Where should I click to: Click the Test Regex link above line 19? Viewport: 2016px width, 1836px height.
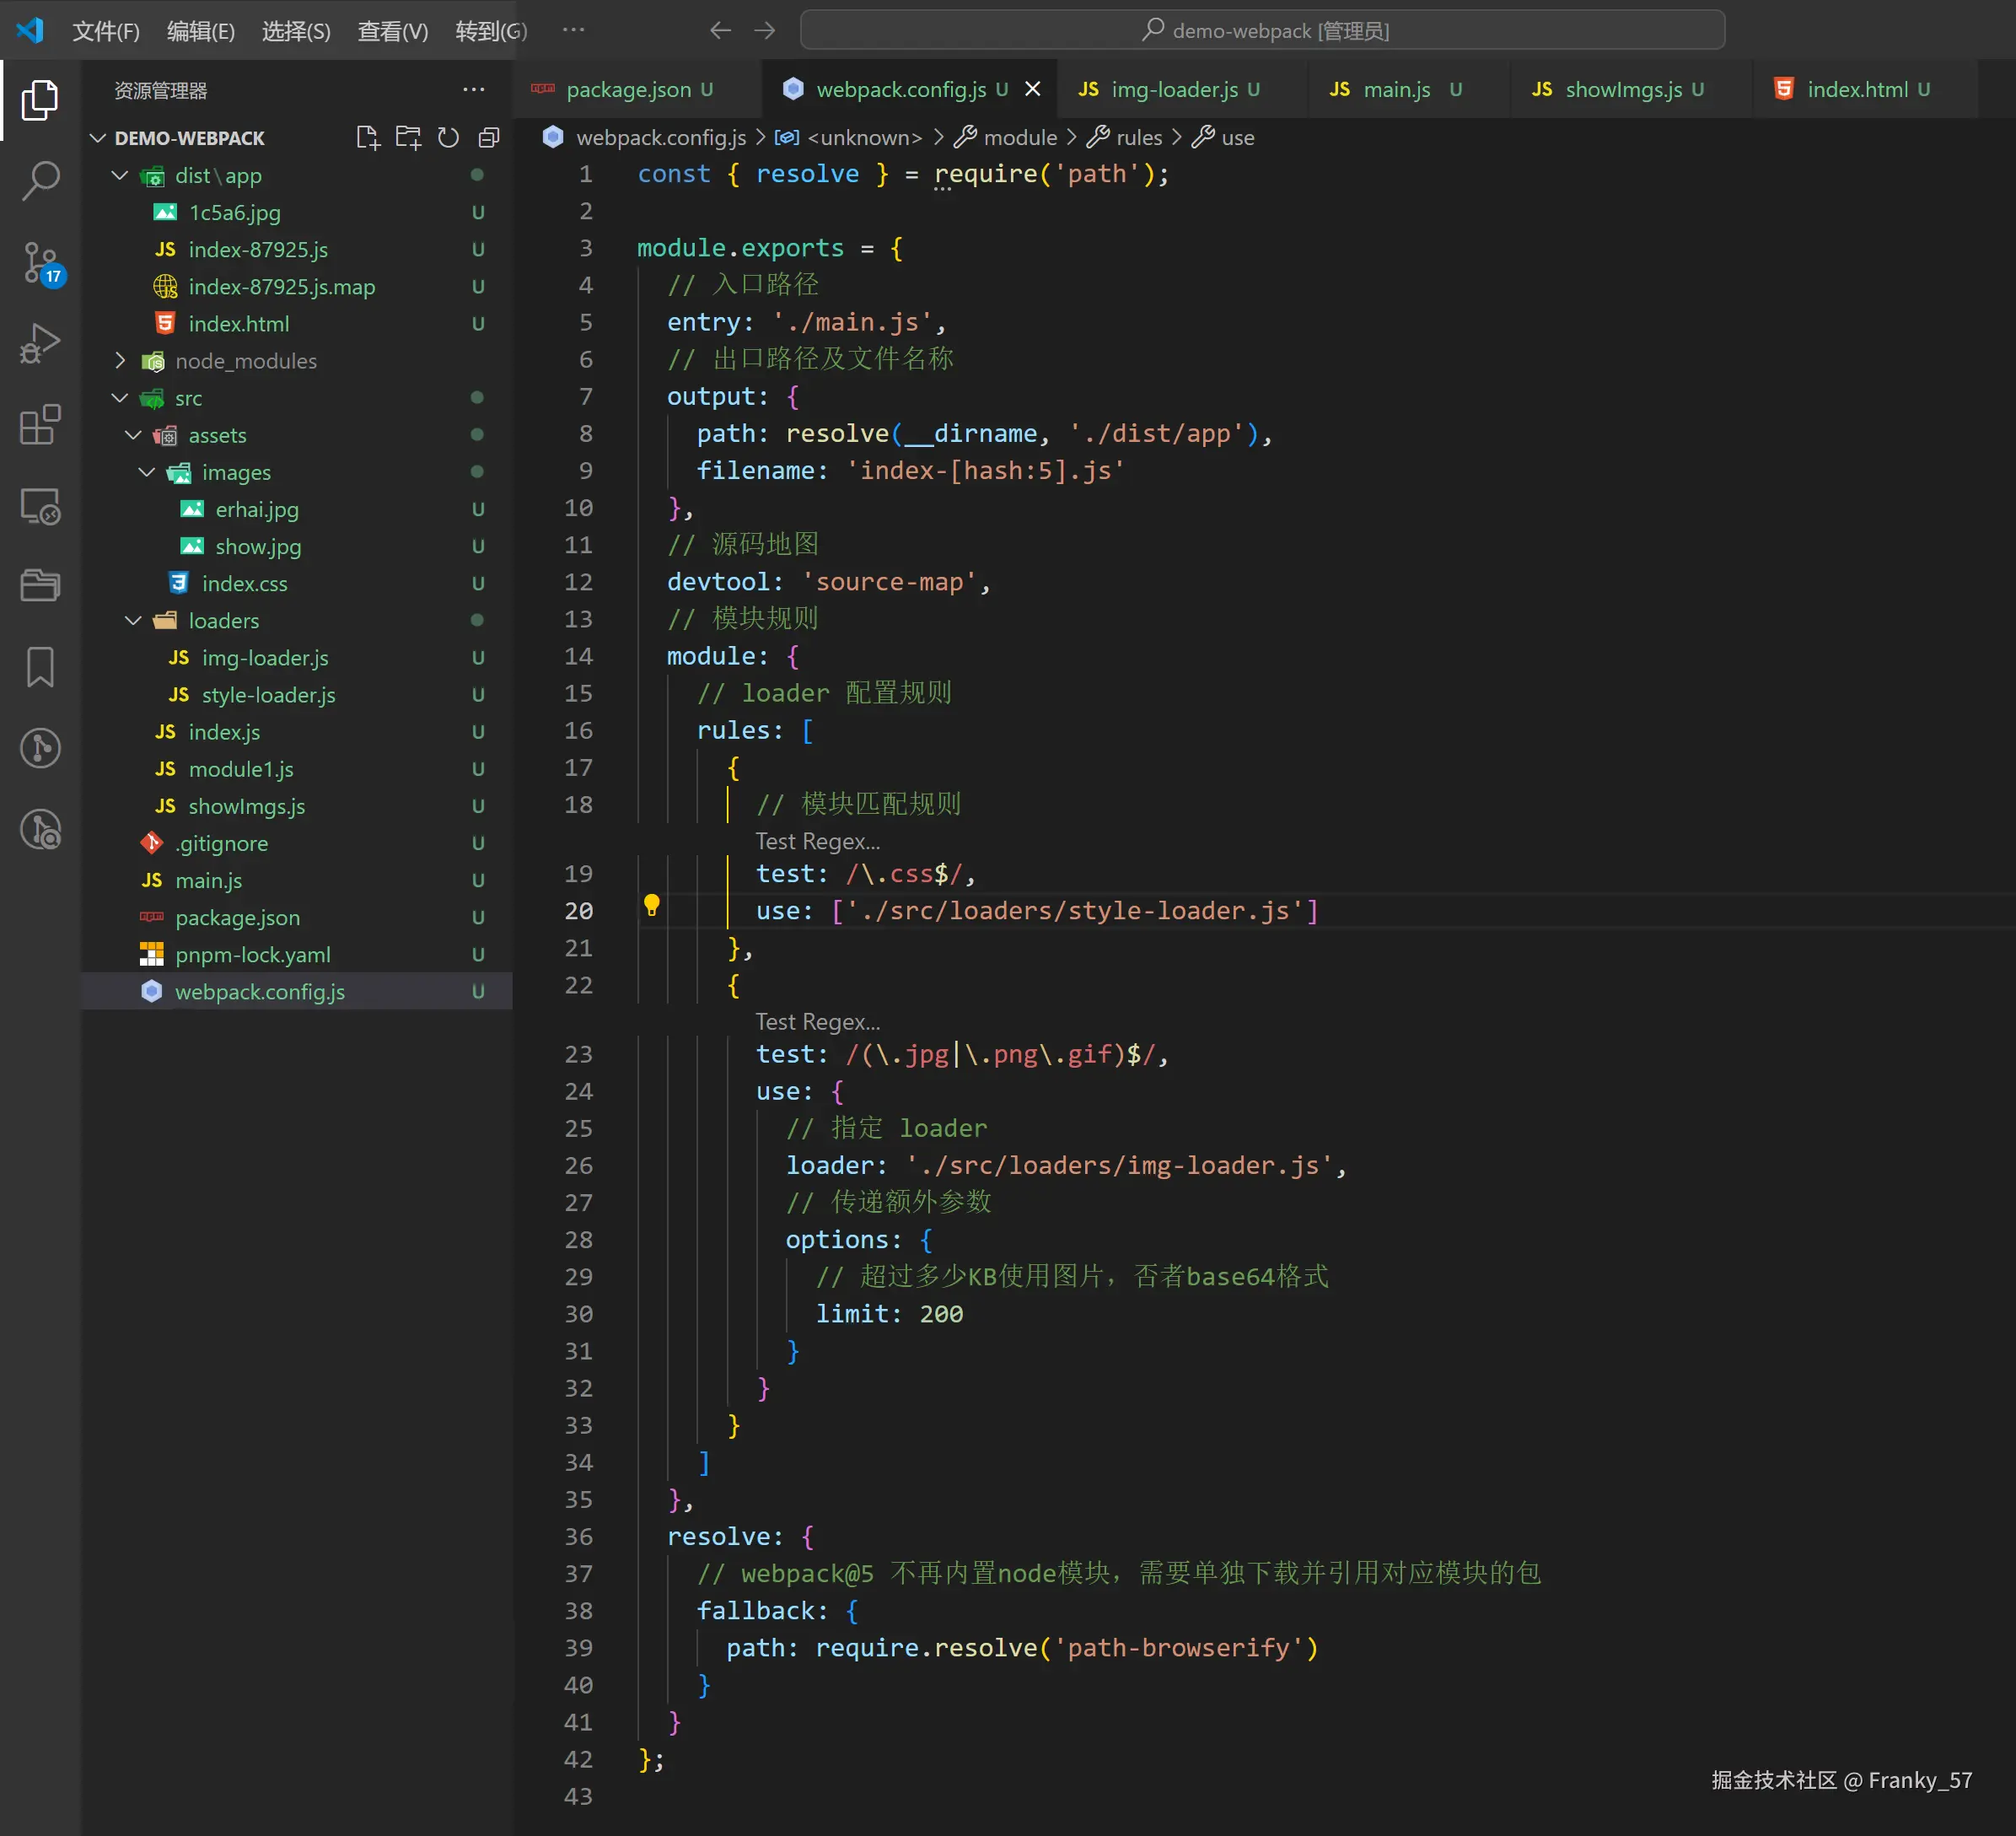pos(817,842)
